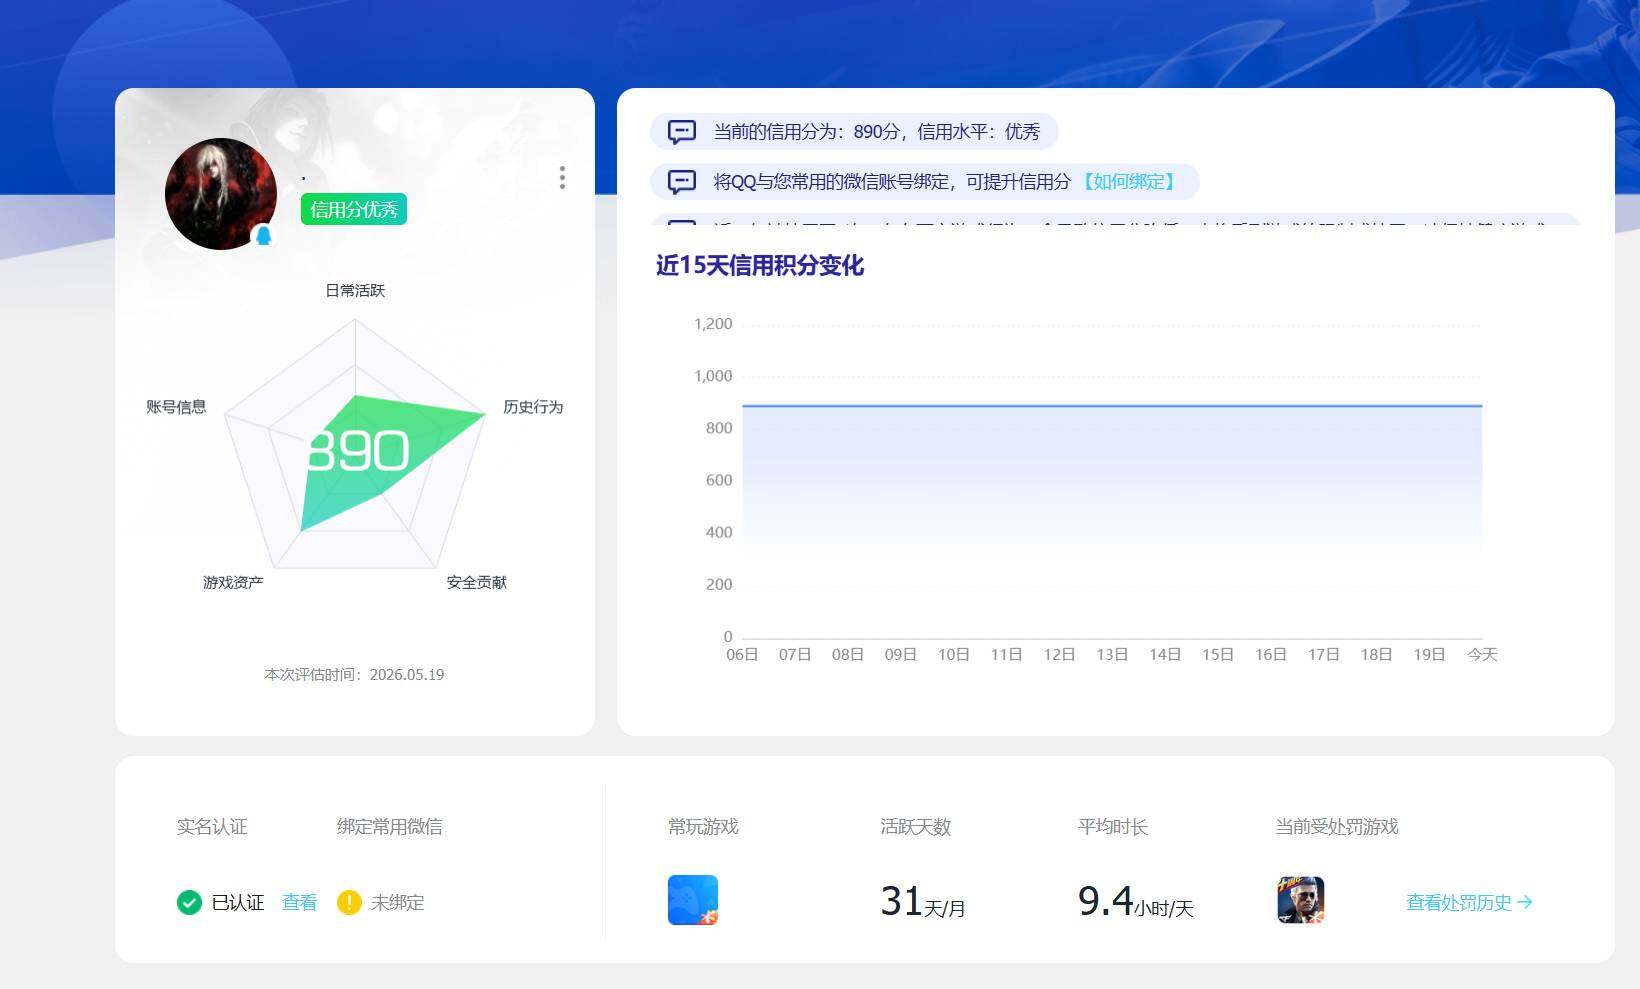1640x989 pixels.
Task: Click the 19日 label on chart axis
Action: (x=1429, y=654)
